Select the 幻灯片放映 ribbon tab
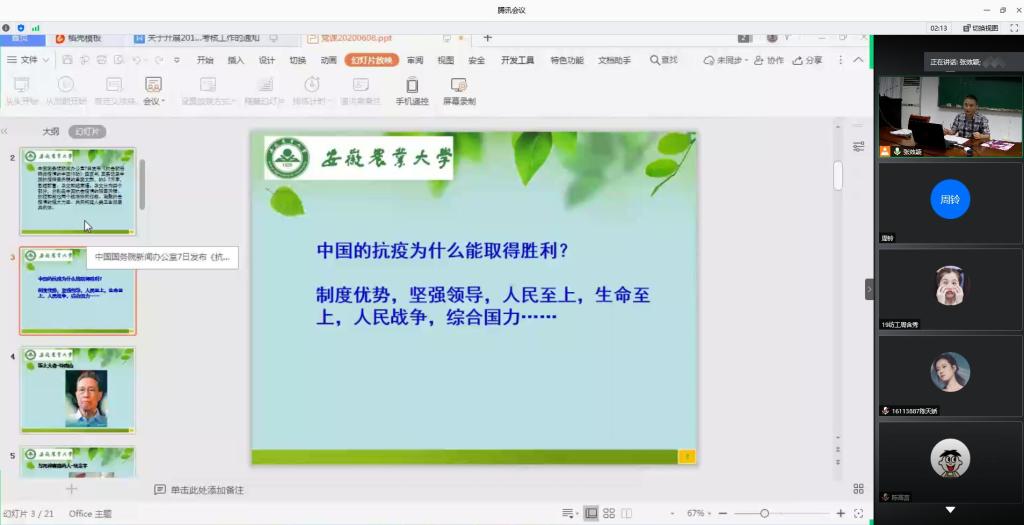Viewport: 1024px width, 525px height. [372, 60]
